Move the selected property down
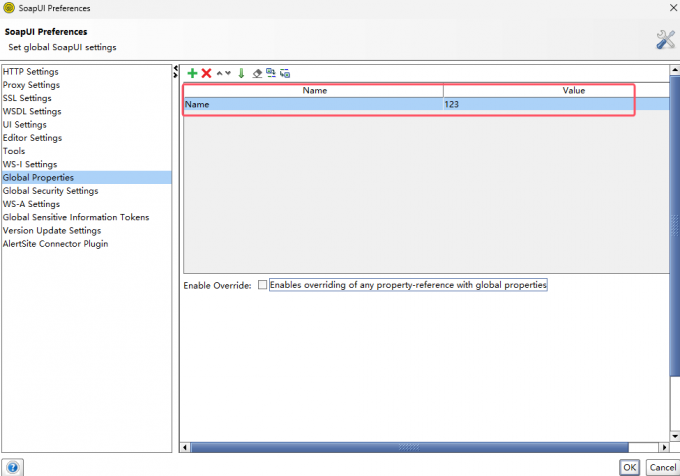The image size is (680, 476). 228,73
